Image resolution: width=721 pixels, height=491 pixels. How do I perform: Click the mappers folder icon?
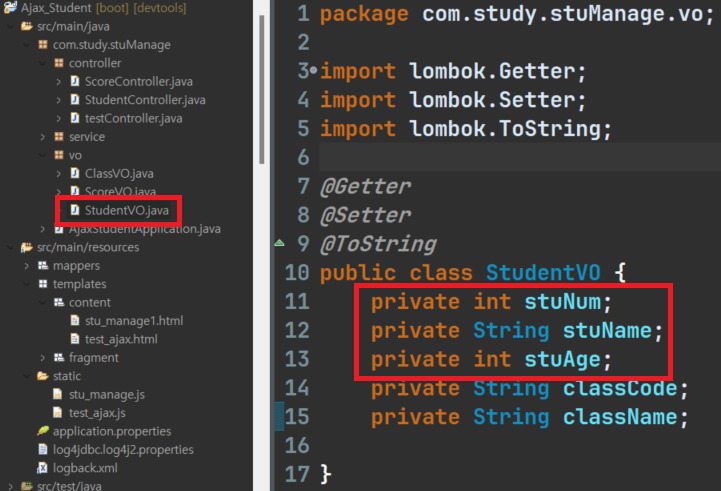[x=43, y=266]
